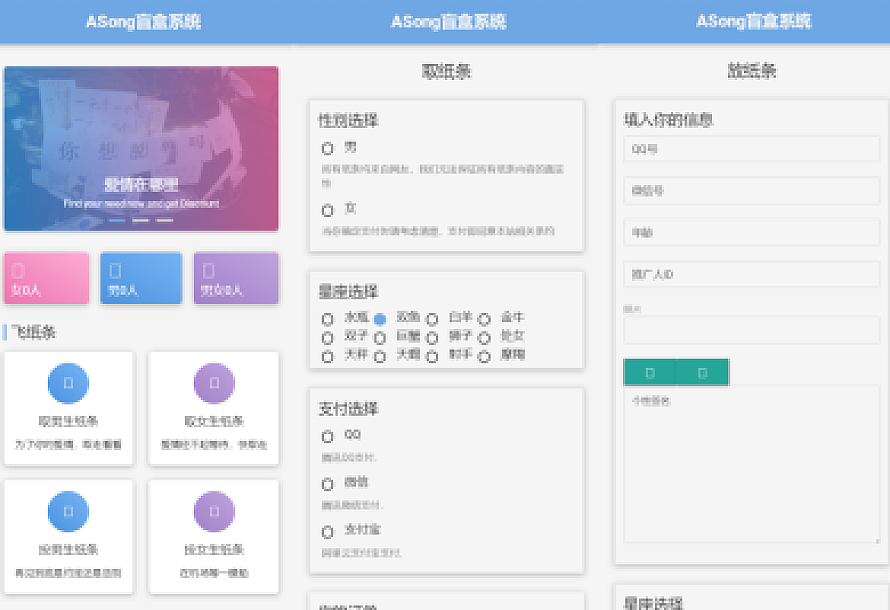This screenshot has height=610, width=890.
Task: Focus the 微信号 input field
Action: click(x=751, y=190)
